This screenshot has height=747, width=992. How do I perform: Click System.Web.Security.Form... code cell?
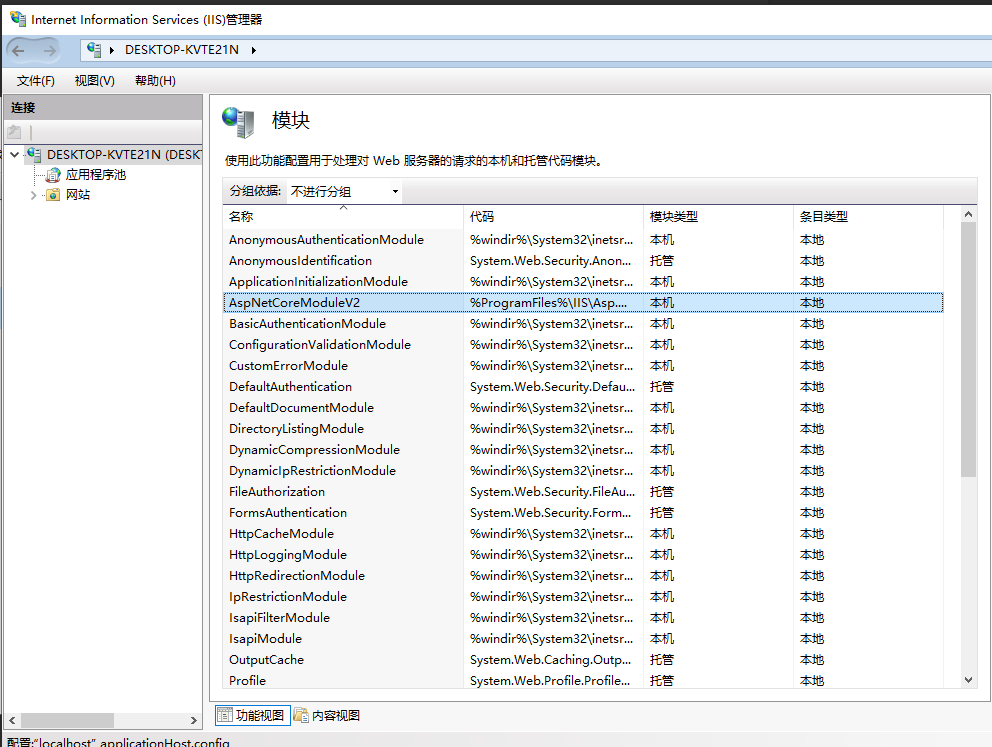pyautogui.click(x=550, y=512)
